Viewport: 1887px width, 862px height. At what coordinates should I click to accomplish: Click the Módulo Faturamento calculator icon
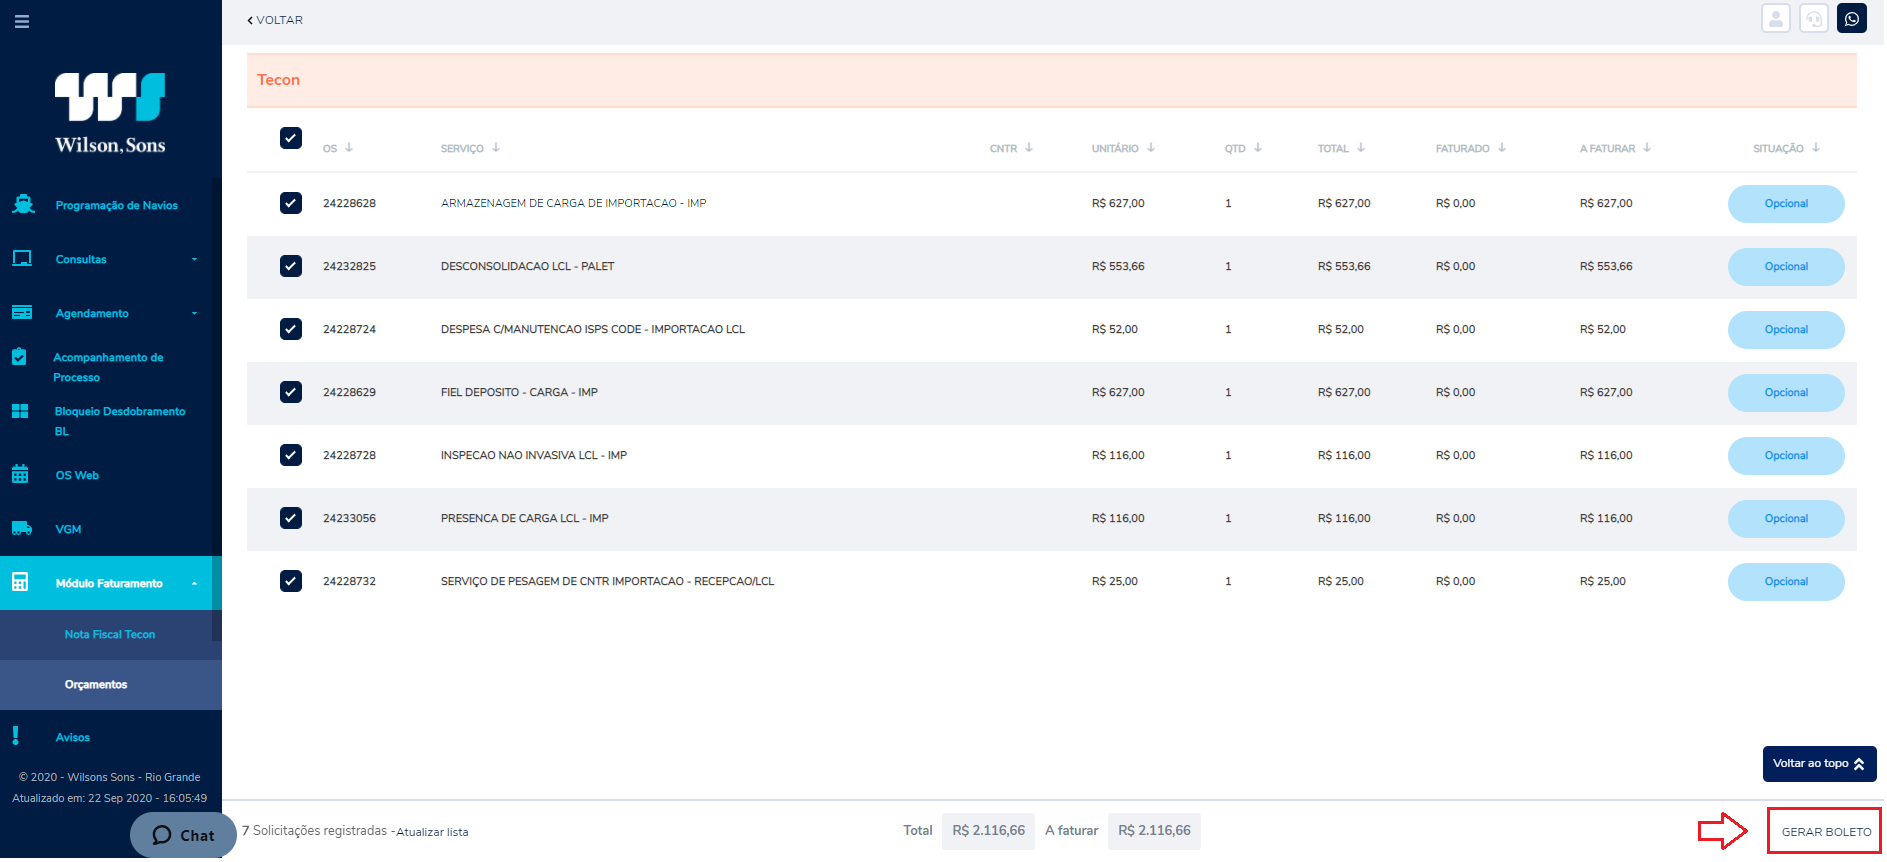click(x=20, y=582)
